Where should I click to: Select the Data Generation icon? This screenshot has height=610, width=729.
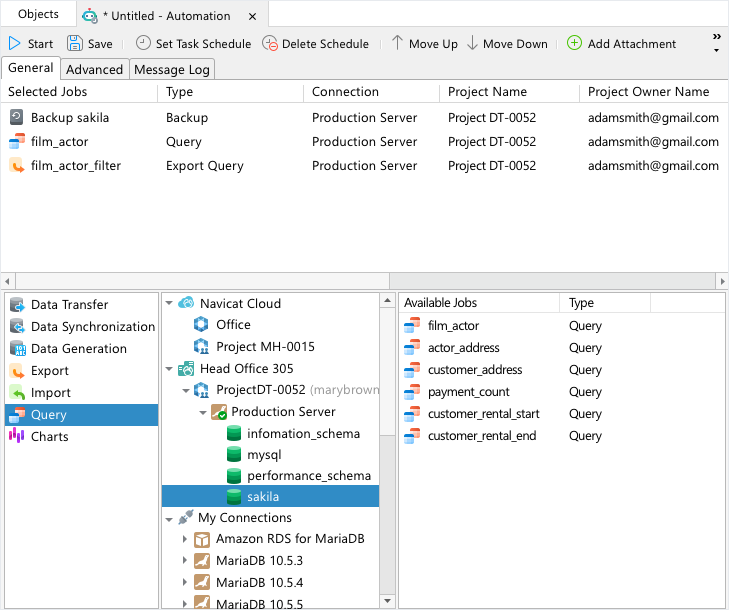click(17, 348)
